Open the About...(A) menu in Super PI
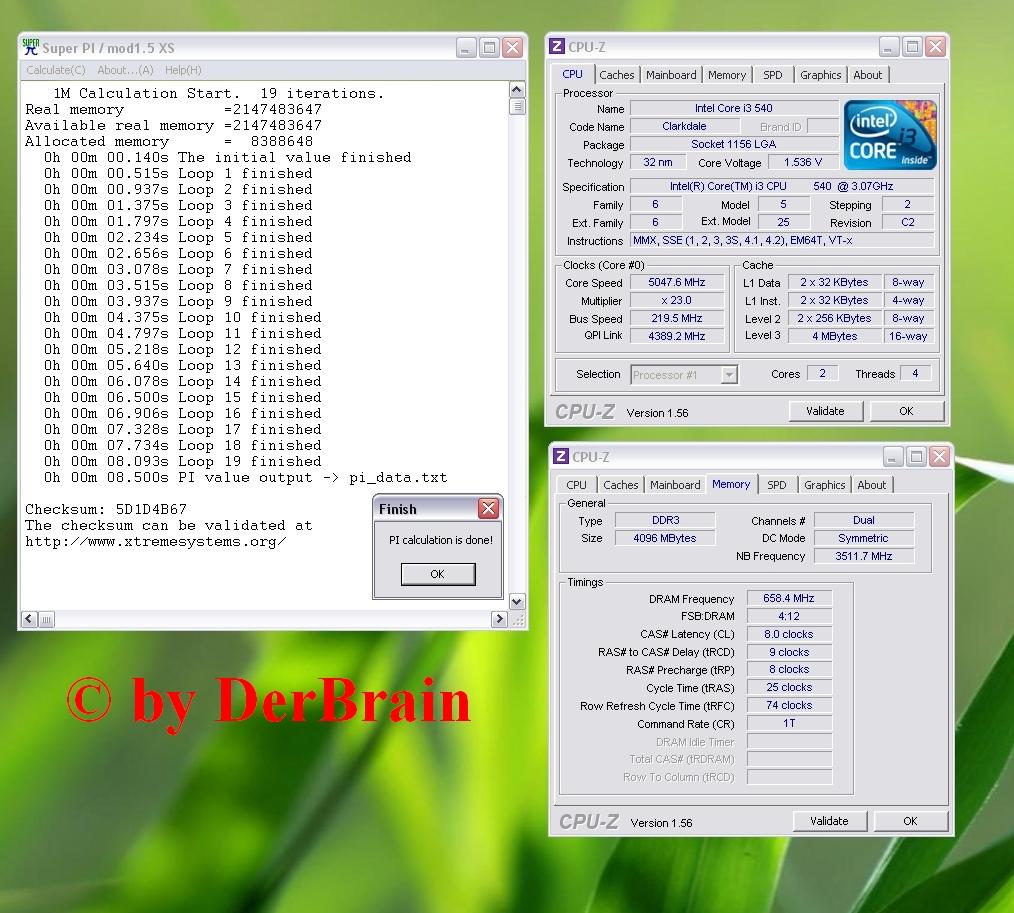 click(125, 70)
